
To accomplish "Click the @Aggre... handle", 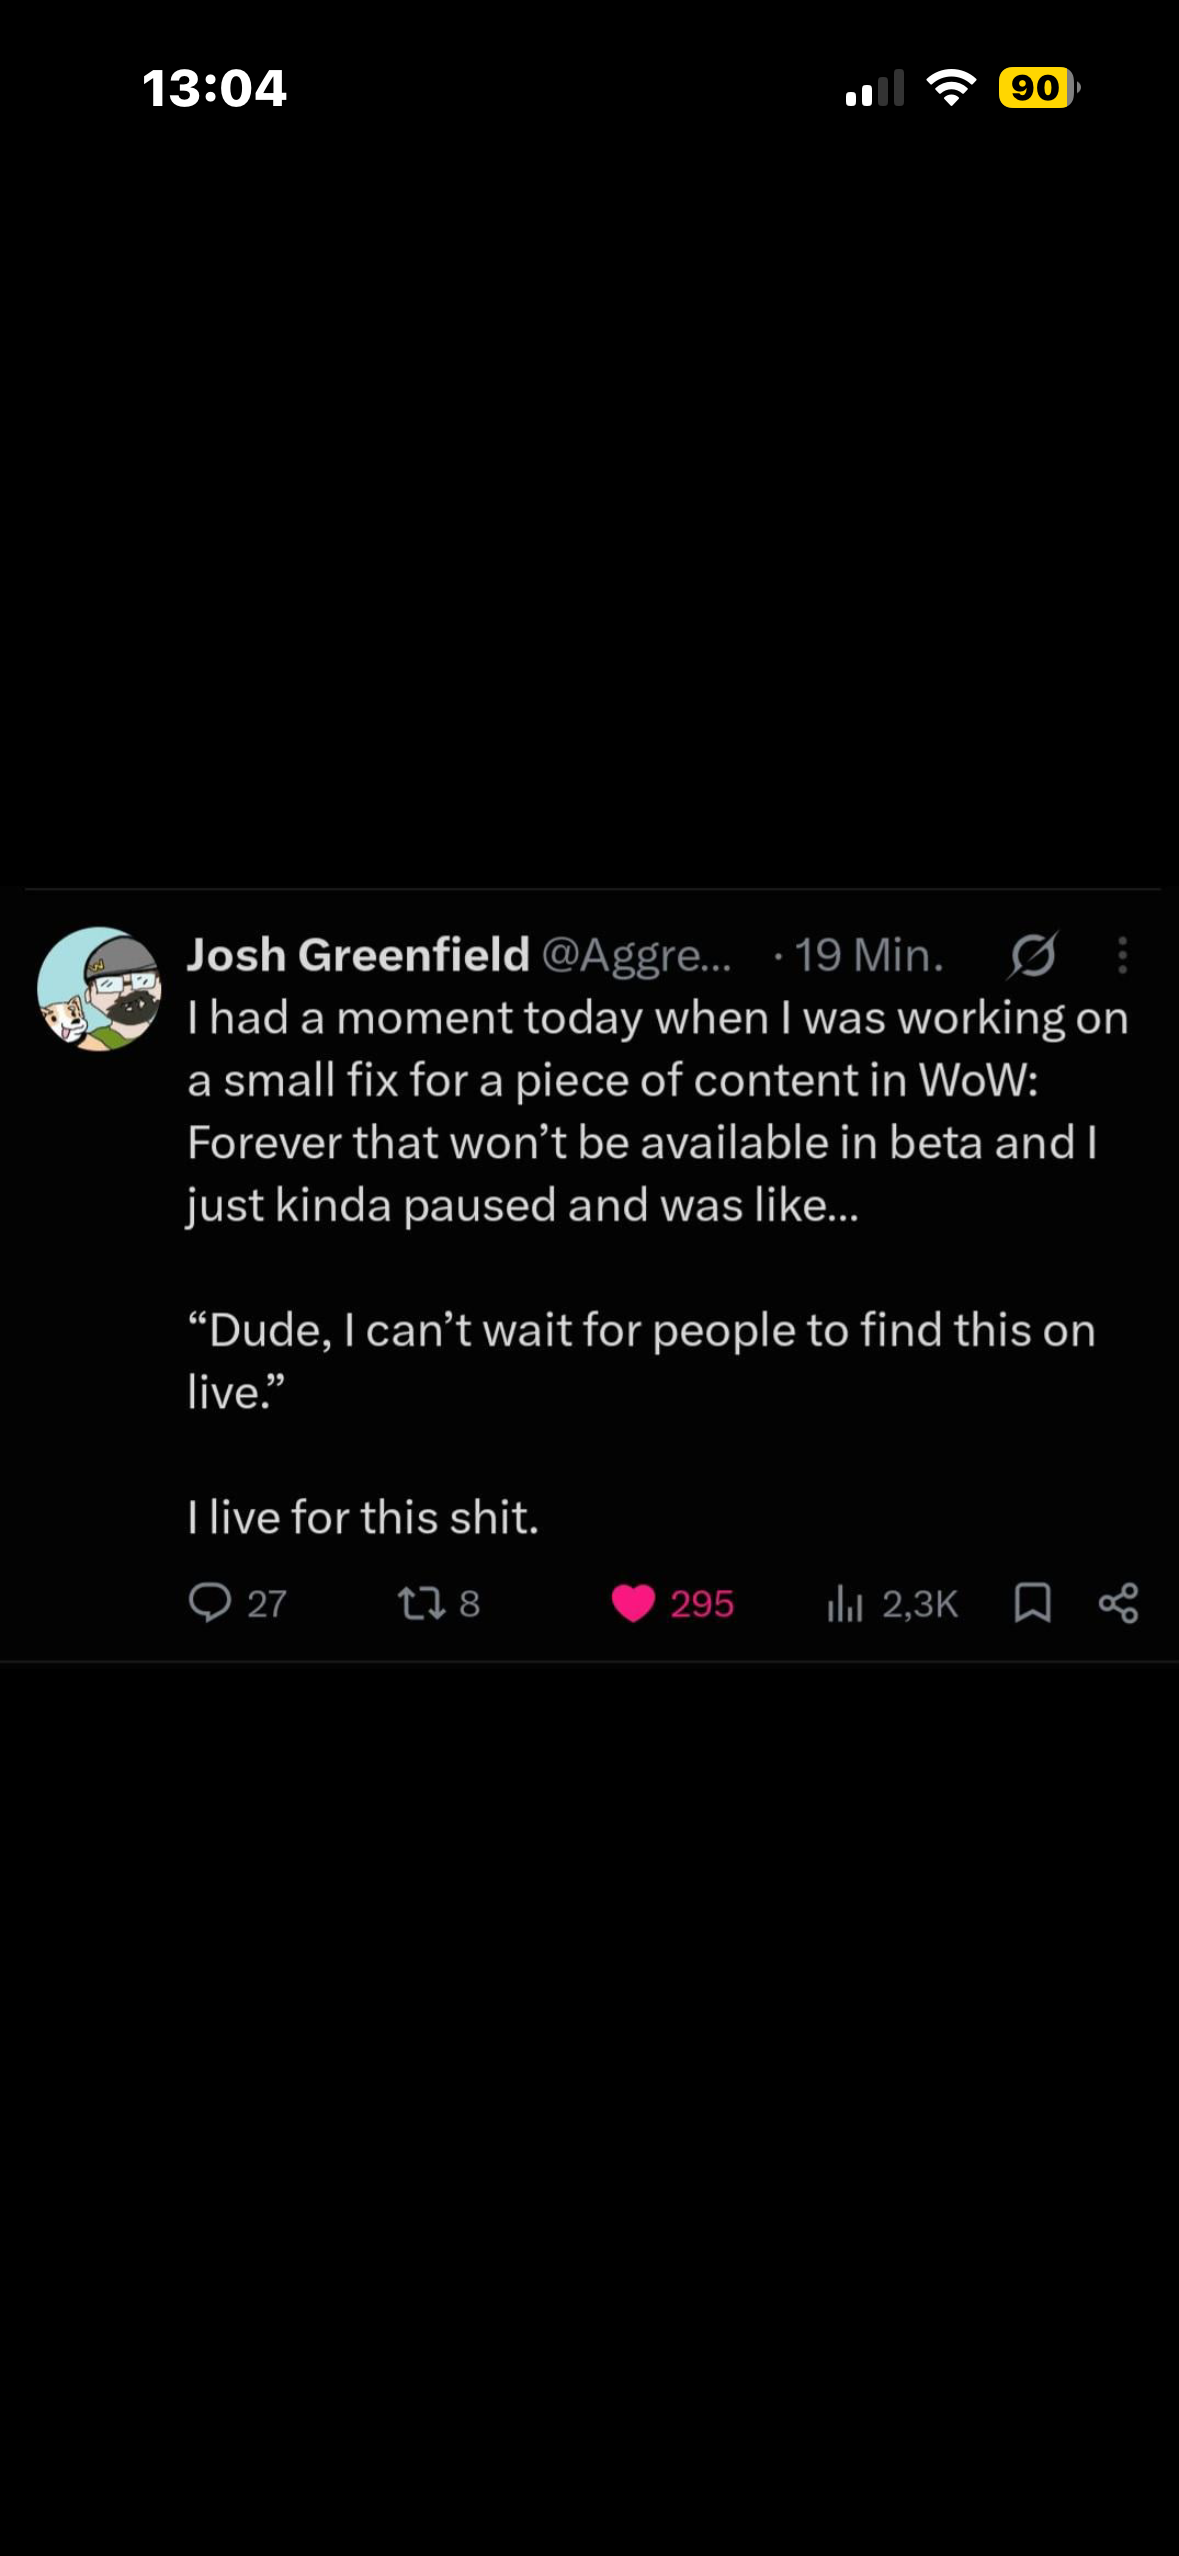I will pyautogui.click(x=637, y=956).
